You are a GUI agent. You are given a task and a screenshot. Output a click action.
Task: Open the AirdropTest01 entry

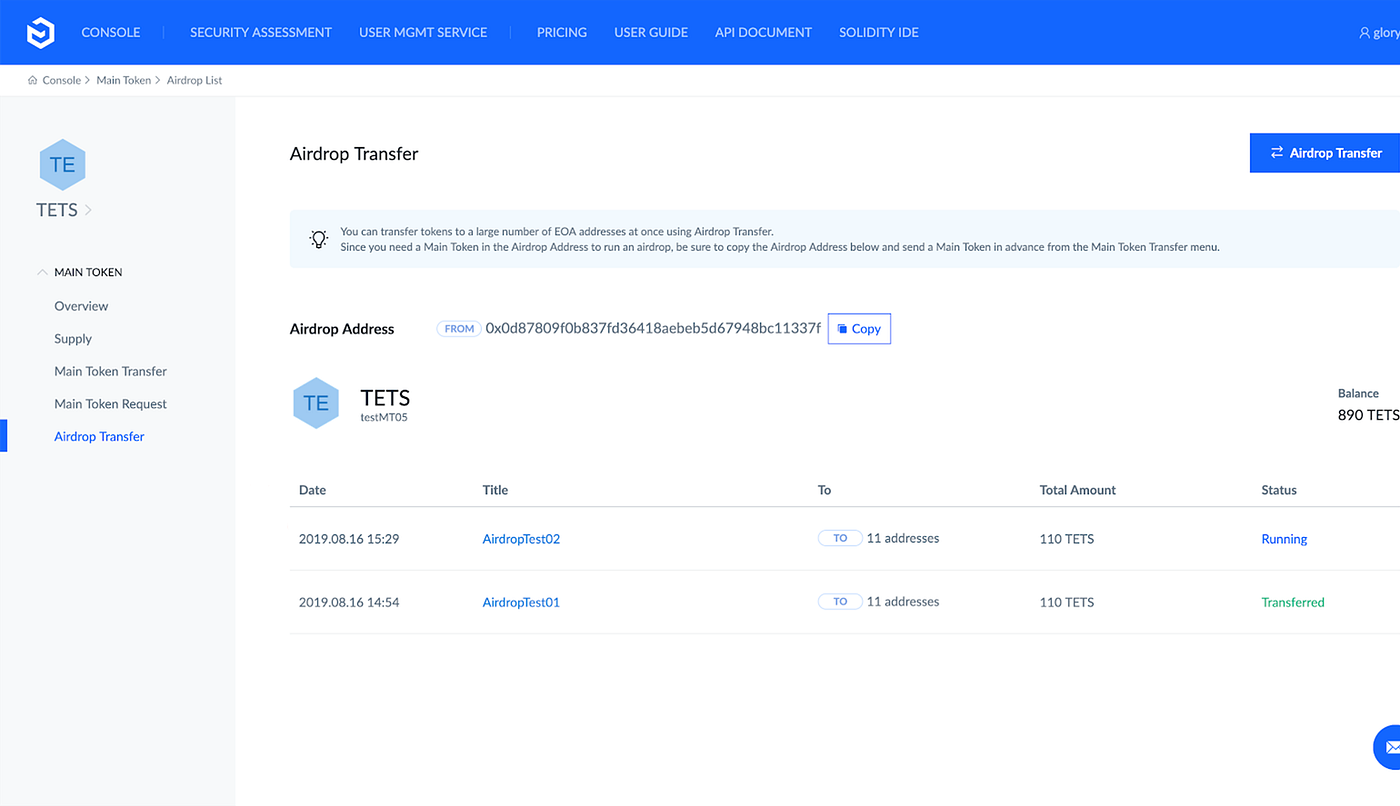click(x=521, y=602)
